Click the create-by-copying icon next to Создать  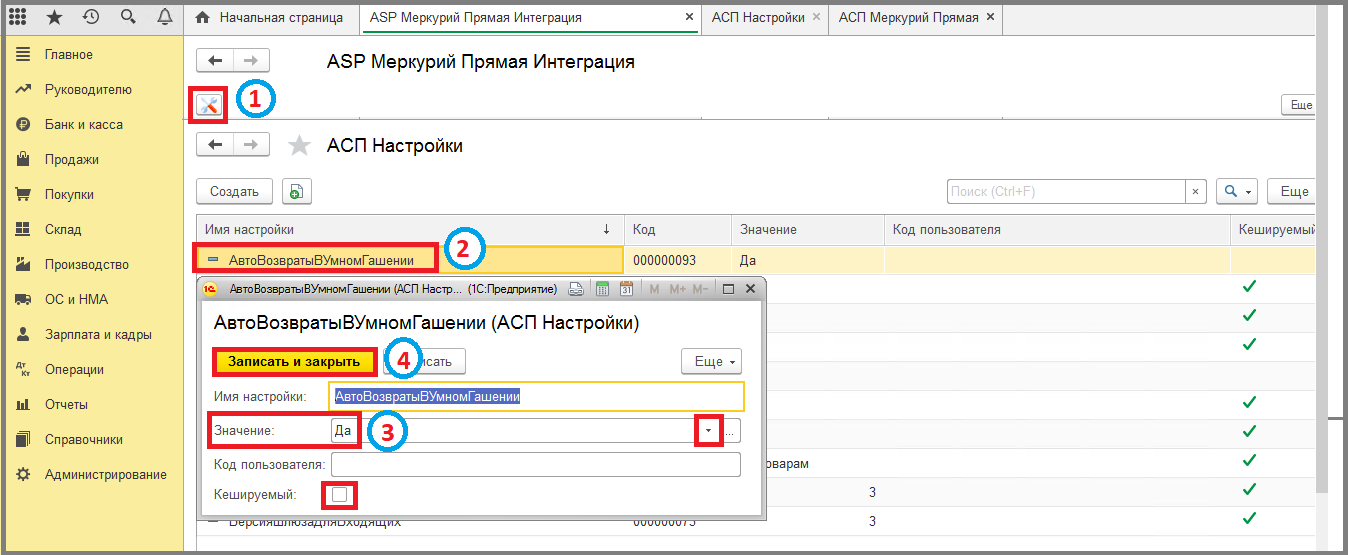(296, 192)
